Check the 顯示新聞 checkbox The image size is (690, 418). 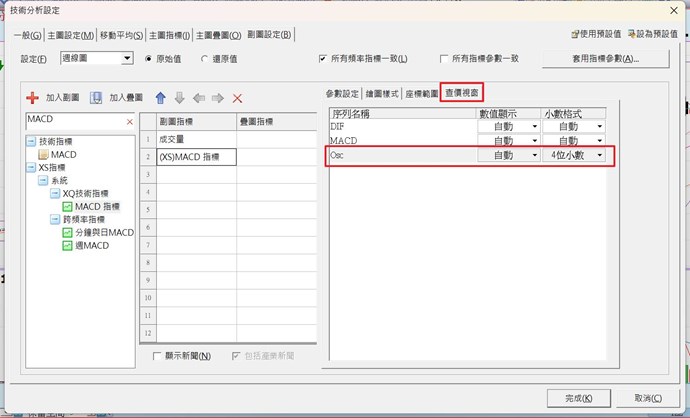(157, 356)
